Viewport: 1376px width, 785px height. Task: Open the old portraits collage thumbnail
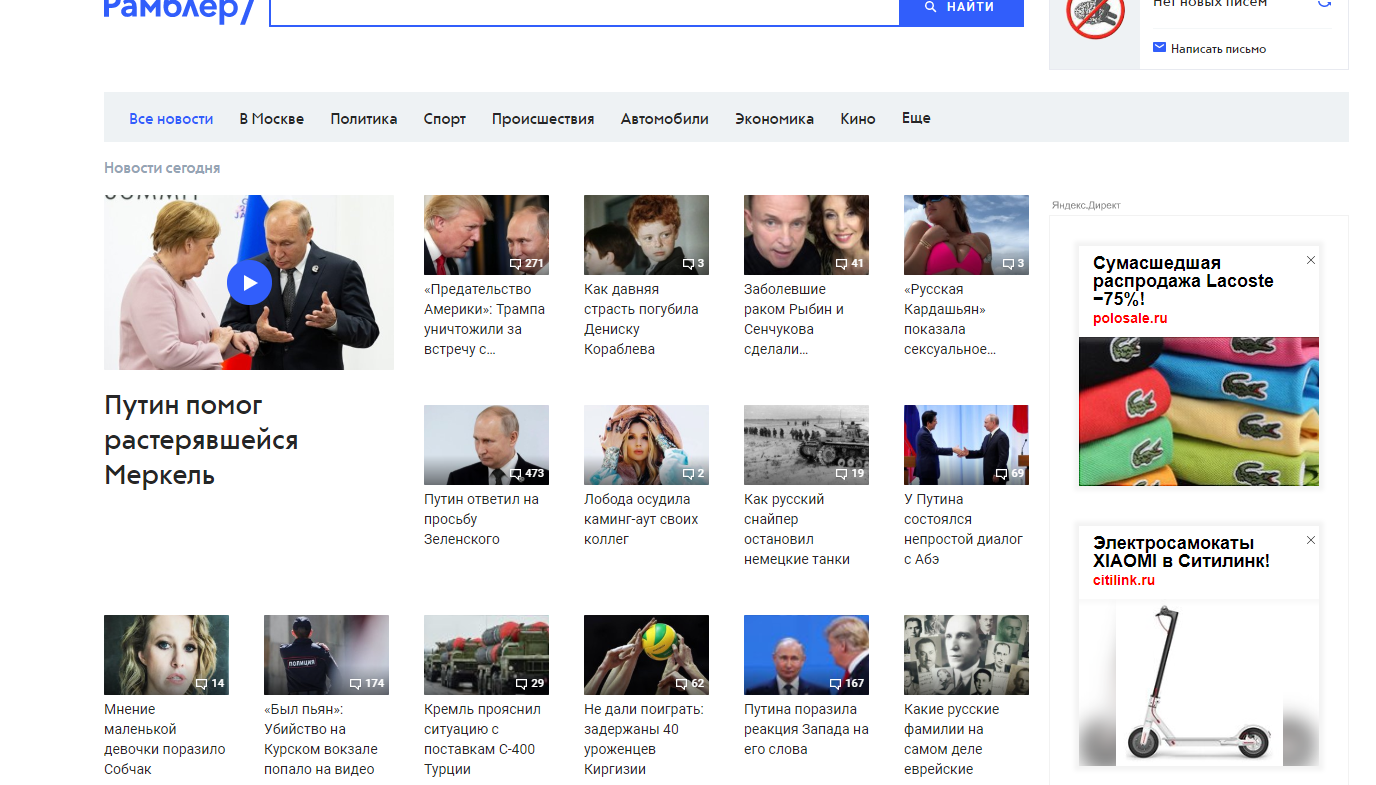[966, 654]
